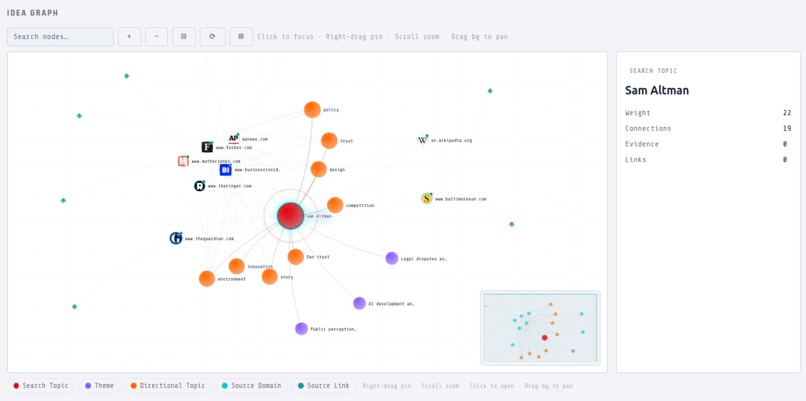Click the www.theringer.com source icon

pyautogui.click(x=199, y=186)
